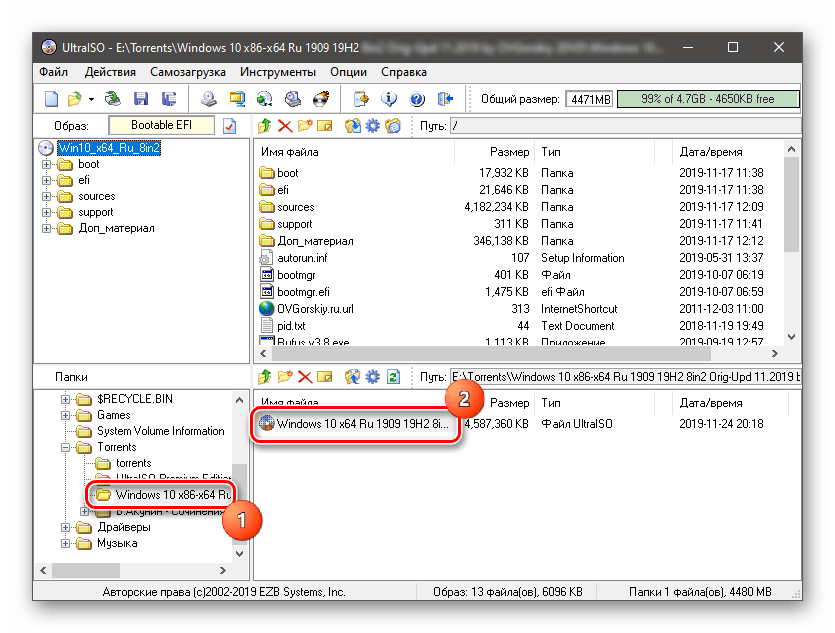835x633 pixels.
Task: Save the image with the floppy disk icon
Action: point(141,98)
